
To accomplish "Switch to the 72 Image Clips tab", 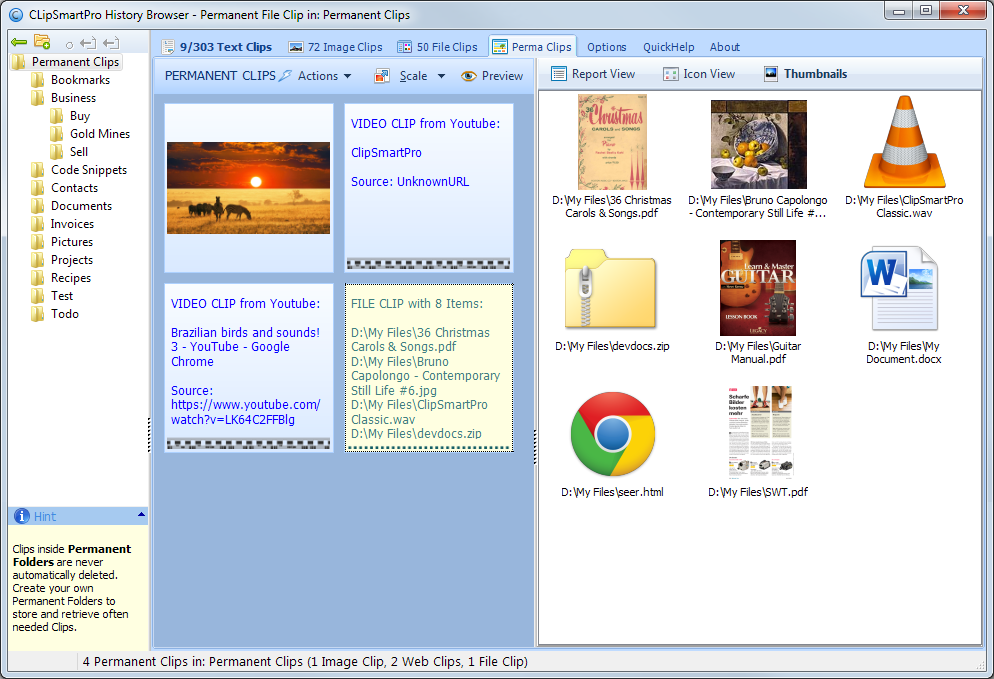I will click(x=335, y=47).
